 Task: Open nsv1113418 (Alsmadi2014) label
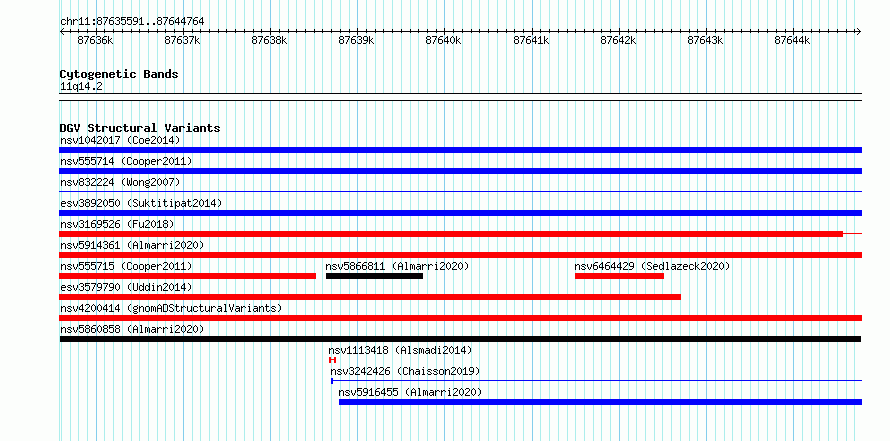[x=400, y=350]
